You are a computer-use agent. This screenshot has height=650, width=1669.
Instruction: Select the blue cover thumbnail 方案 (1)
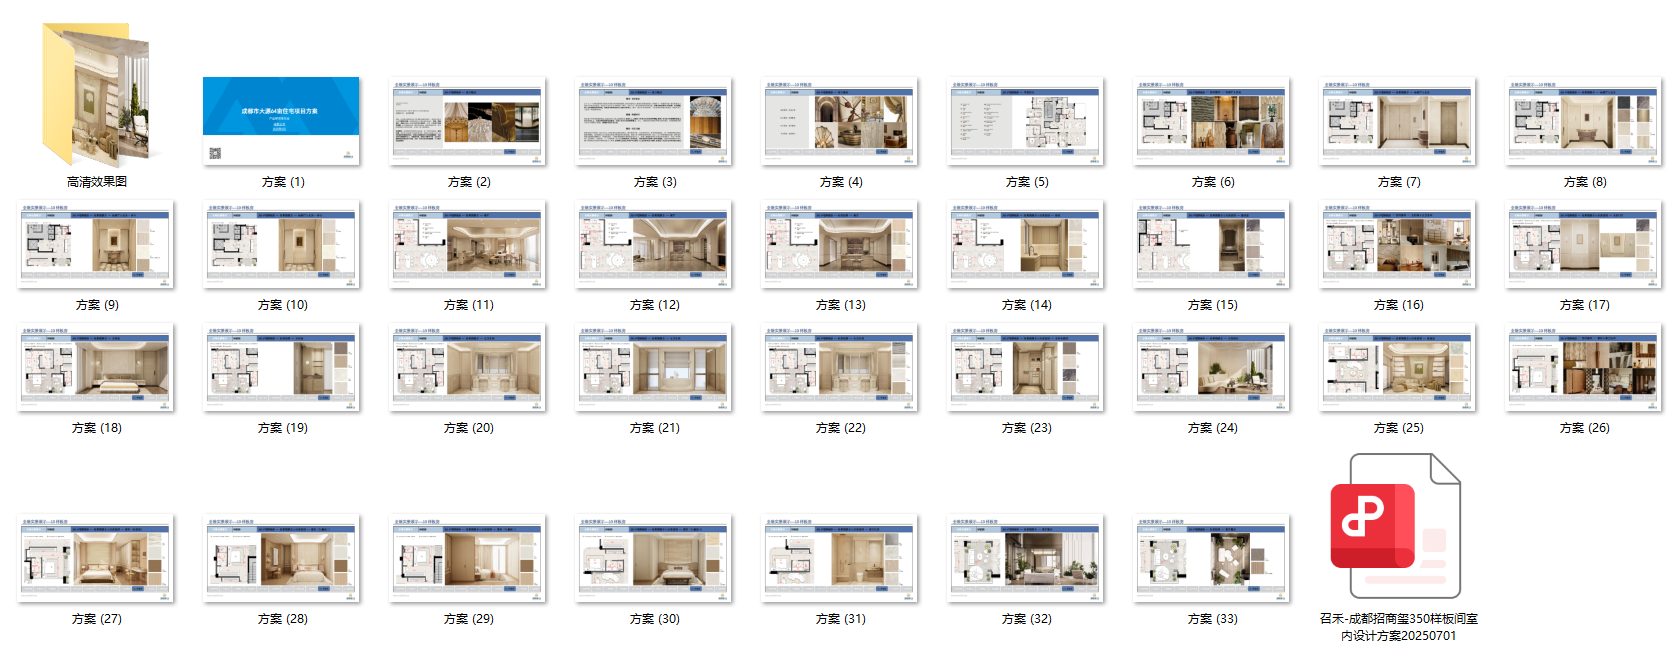(x=281, y=120)
